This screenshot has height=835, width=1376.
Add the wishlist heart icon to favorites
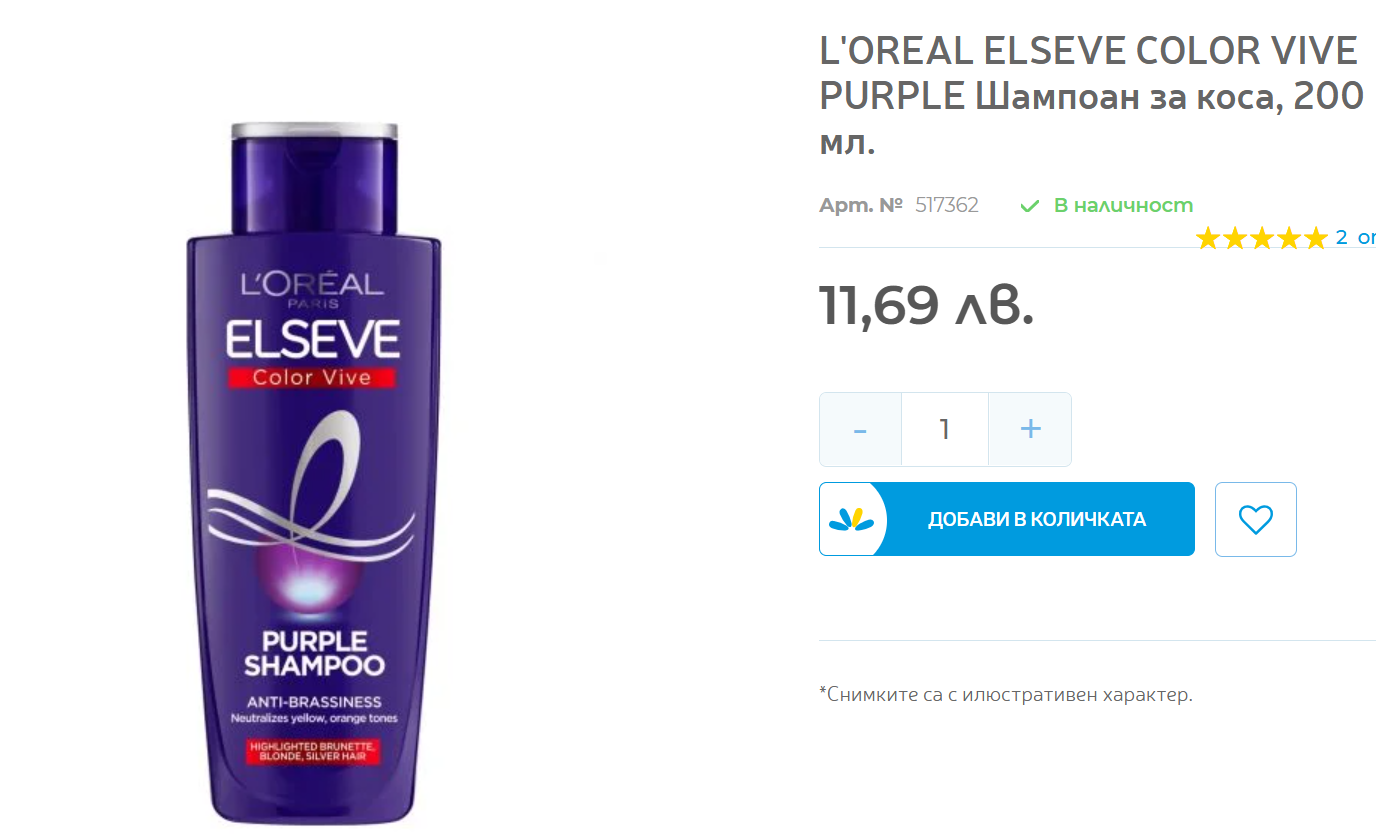point(1255,519)
